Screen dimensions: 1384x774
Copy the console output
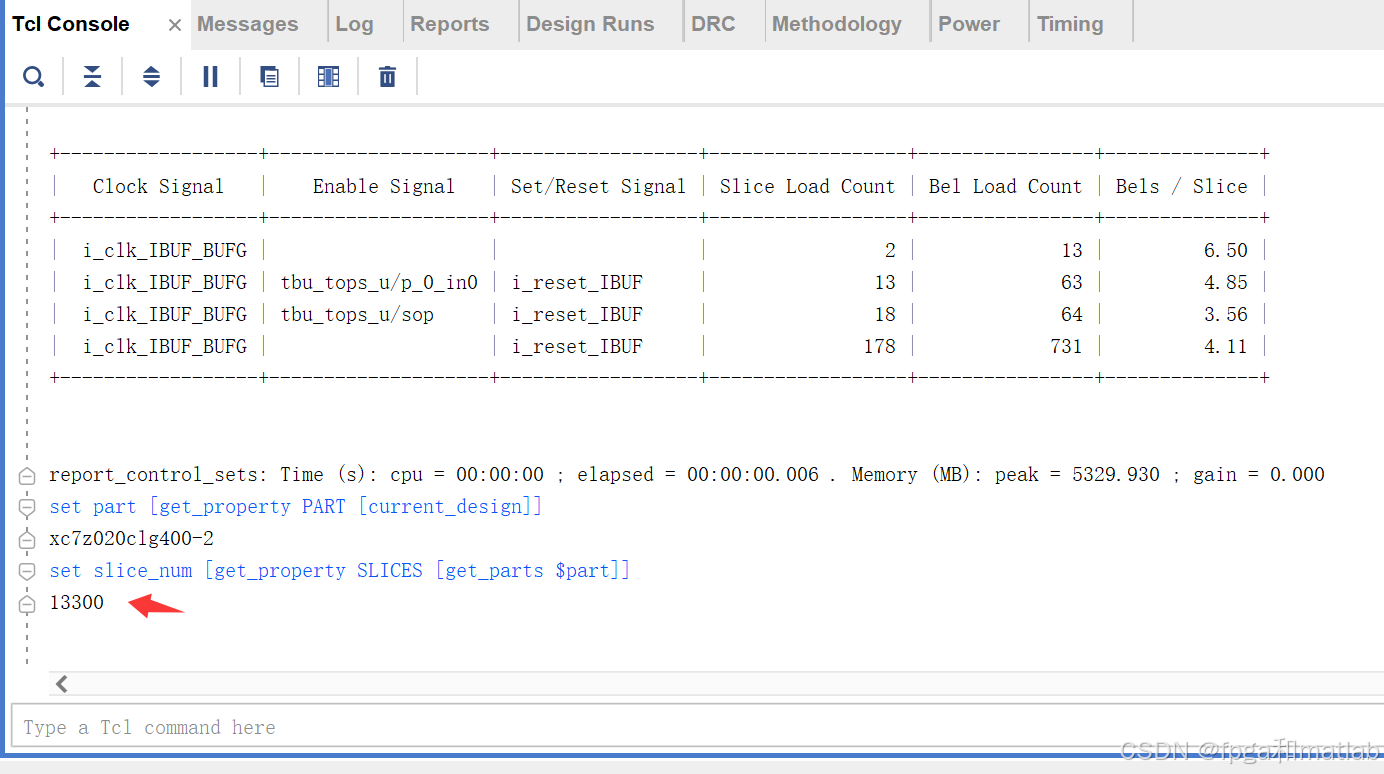[x=269, y=76]
